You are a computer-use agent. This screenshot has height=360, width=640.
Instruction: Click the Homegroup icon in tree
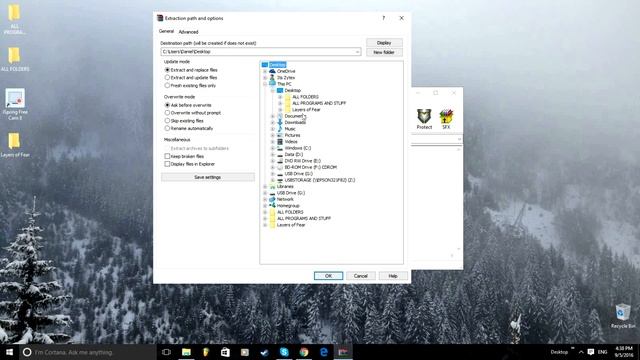tap(272, 206)
